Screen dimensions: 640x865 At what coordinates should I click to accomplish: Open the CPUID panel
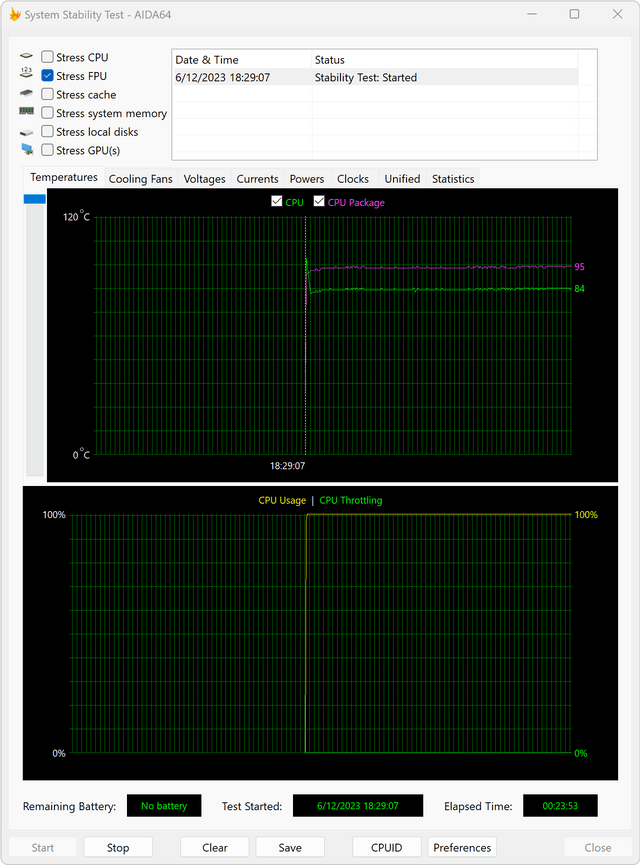(x=386, y=847)
